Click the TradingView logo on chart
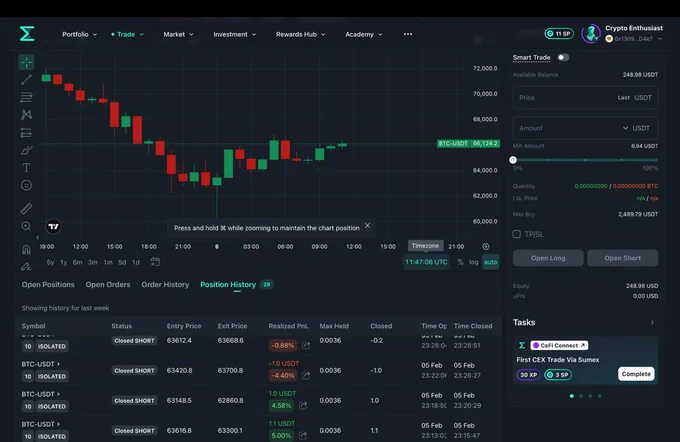Viewport: 680px width, 442px height. coord(53,226)
